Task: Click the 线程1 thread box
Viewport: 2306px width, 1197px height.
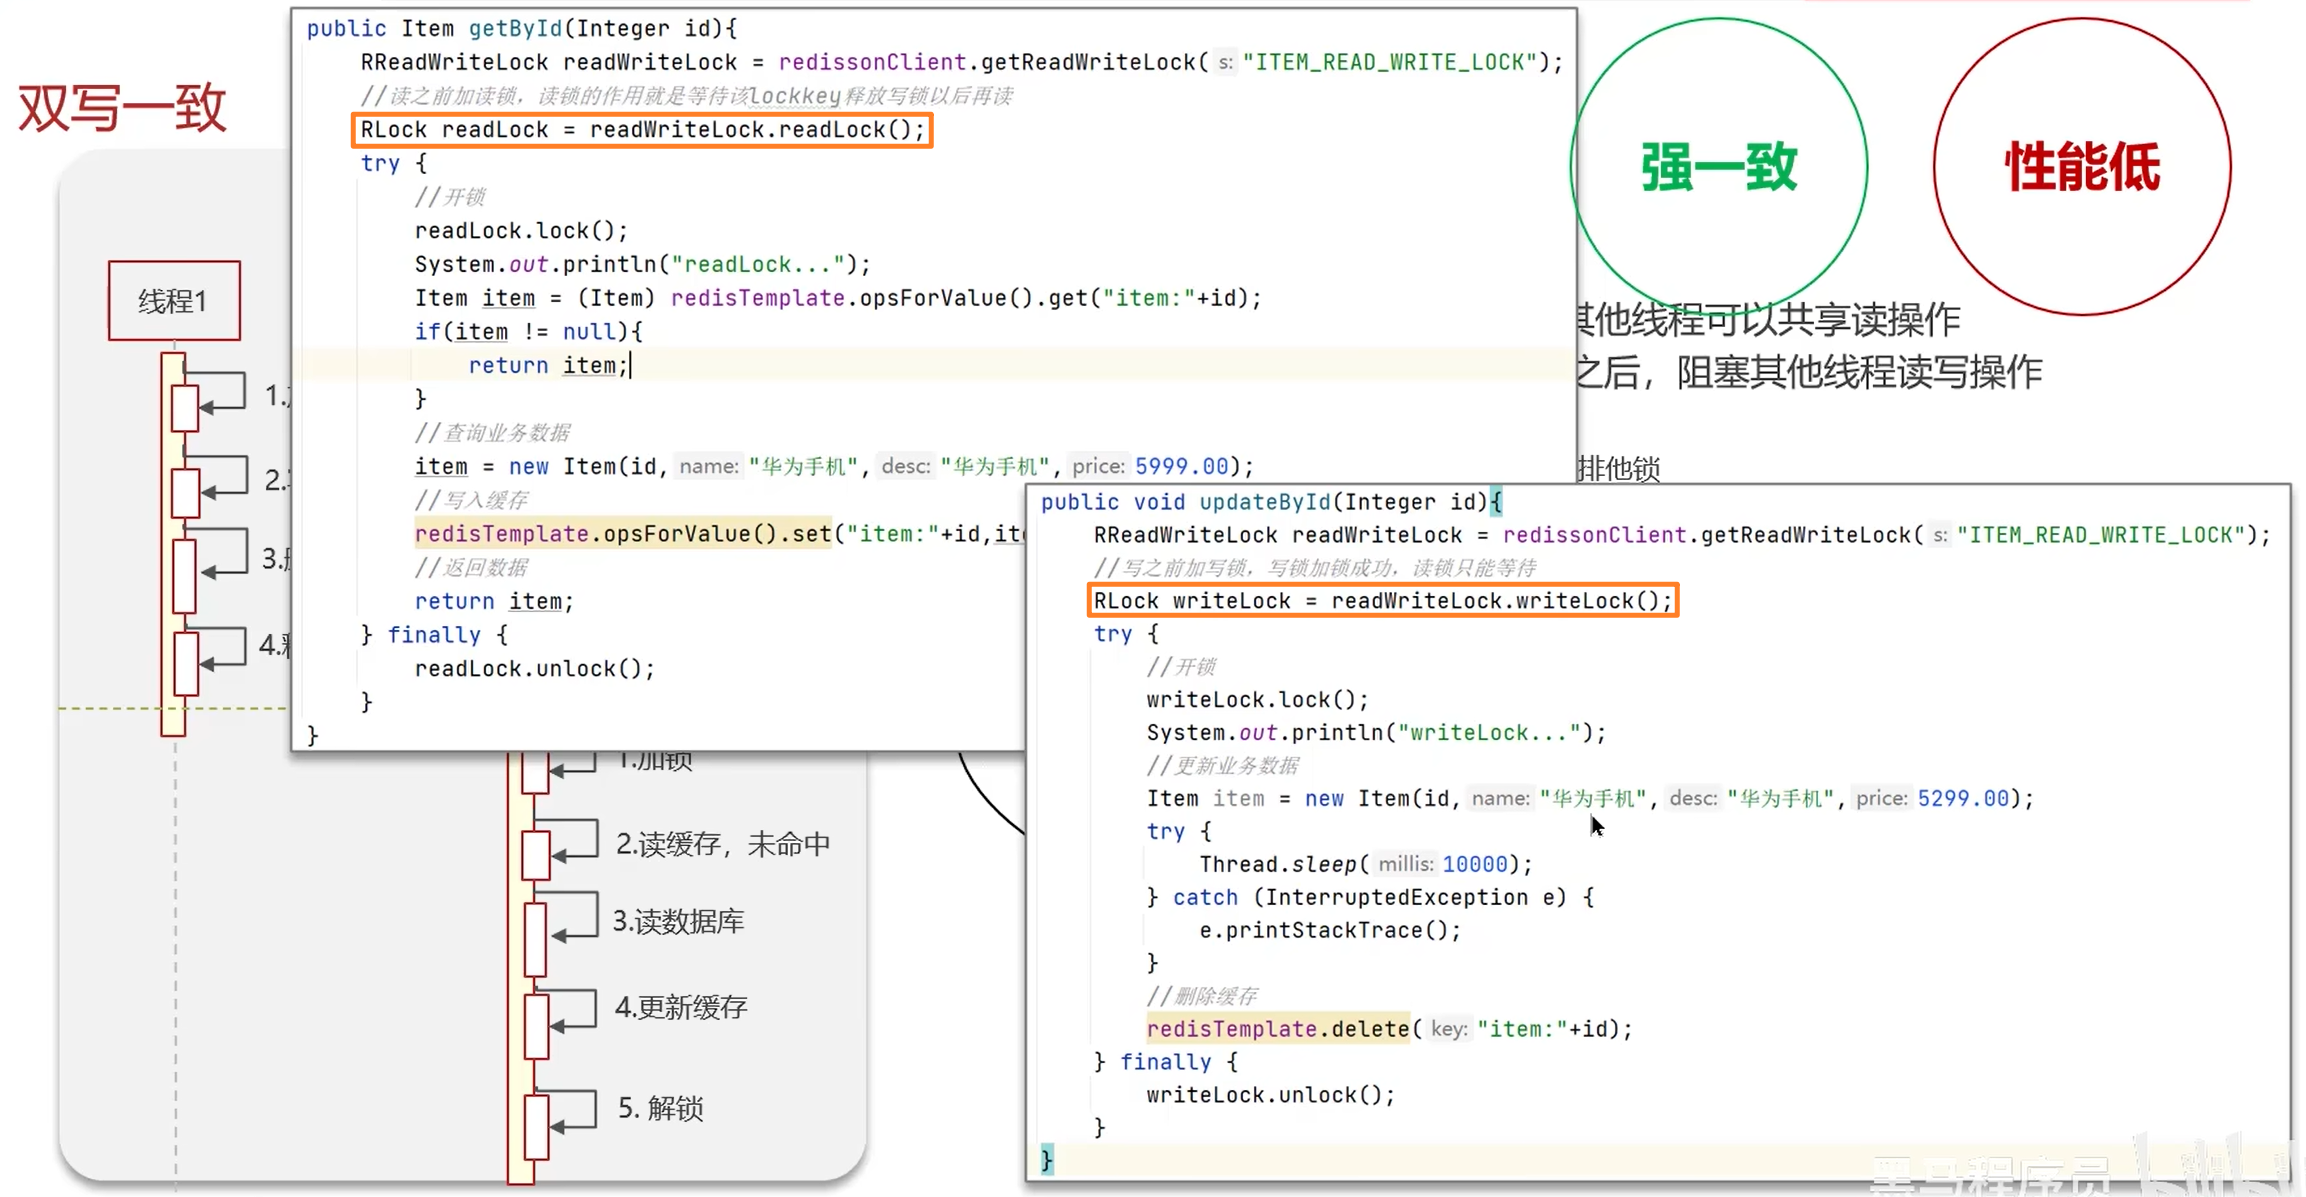Action: pos(174,301)
